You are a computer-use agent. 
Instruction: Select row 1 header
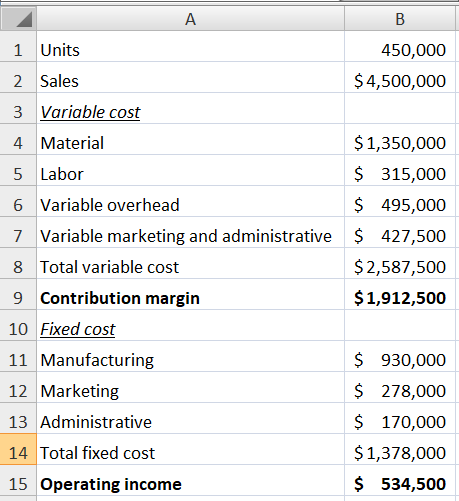click(x=18, y=46)
